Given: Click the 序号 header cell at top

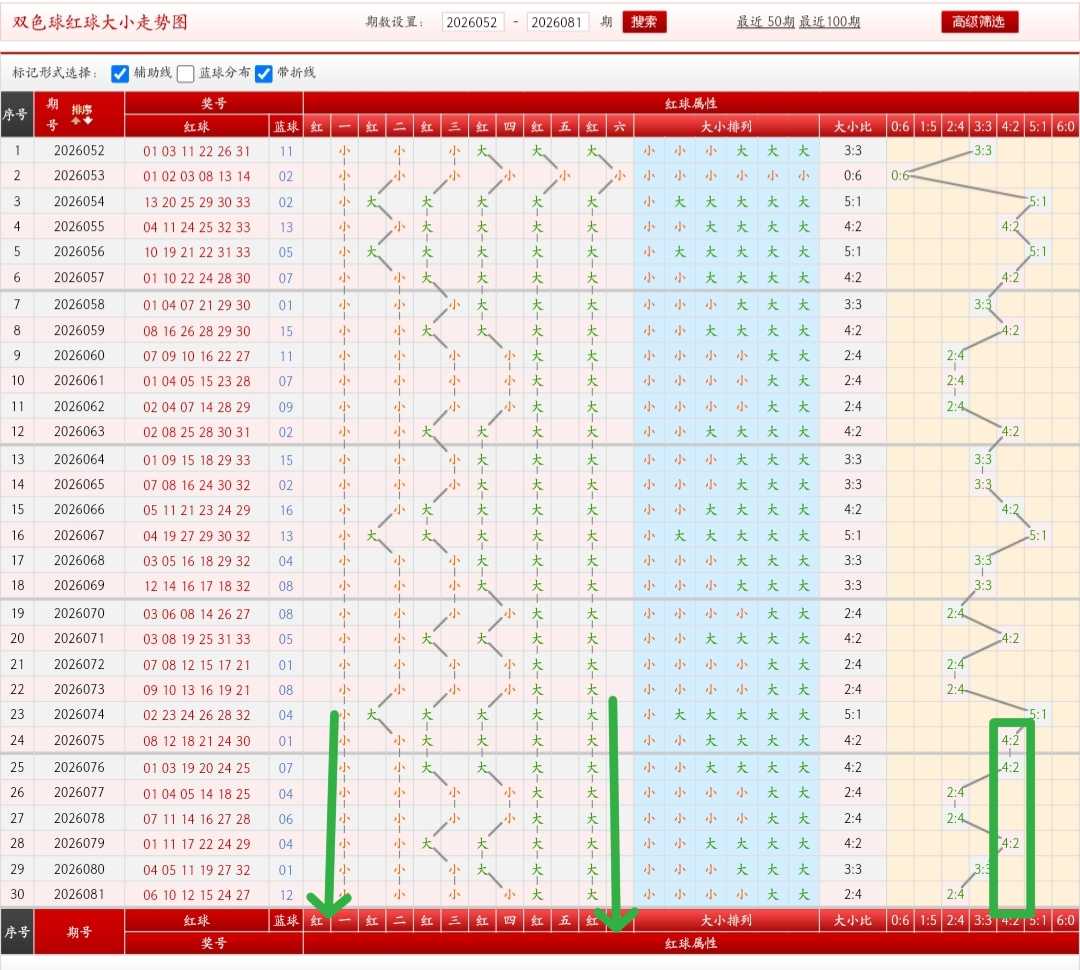Looking at the screenshot, I should (17, 114).
